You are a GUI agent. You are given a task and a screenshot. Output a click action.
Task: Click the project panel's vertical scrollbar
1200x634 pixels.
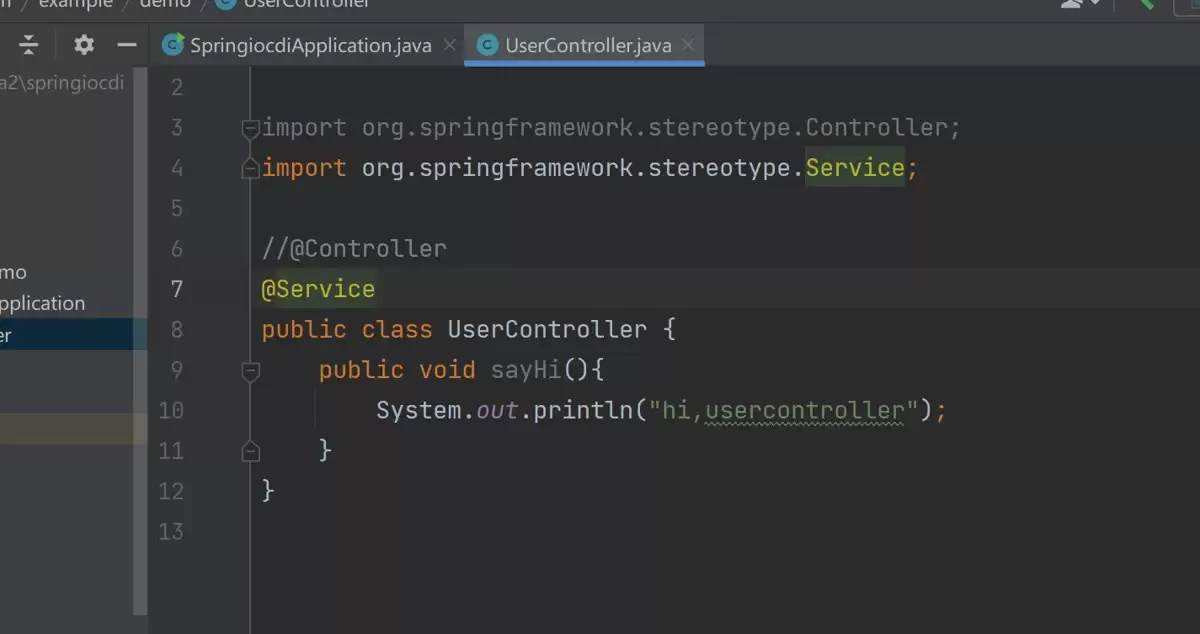141,340
